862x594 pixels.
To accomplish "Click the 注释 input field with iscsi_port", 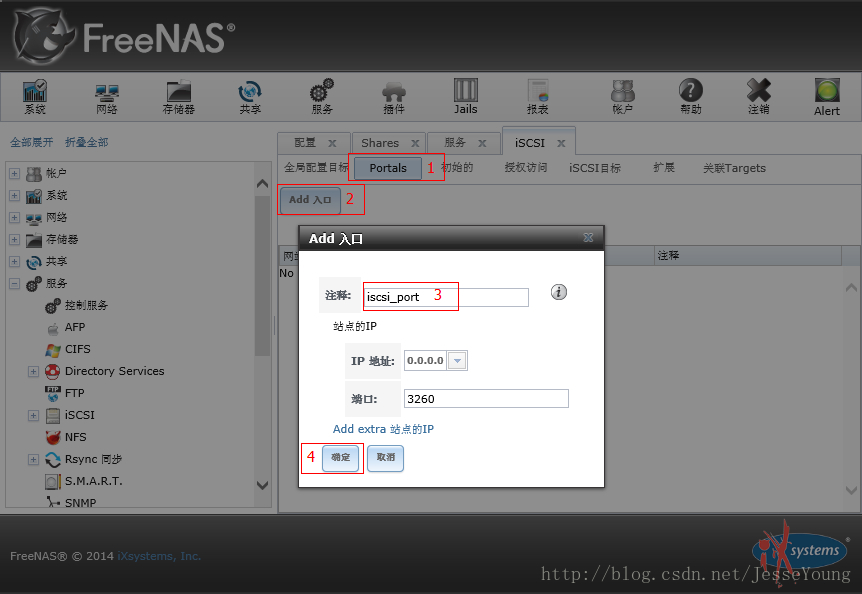I will click(446, 297).
